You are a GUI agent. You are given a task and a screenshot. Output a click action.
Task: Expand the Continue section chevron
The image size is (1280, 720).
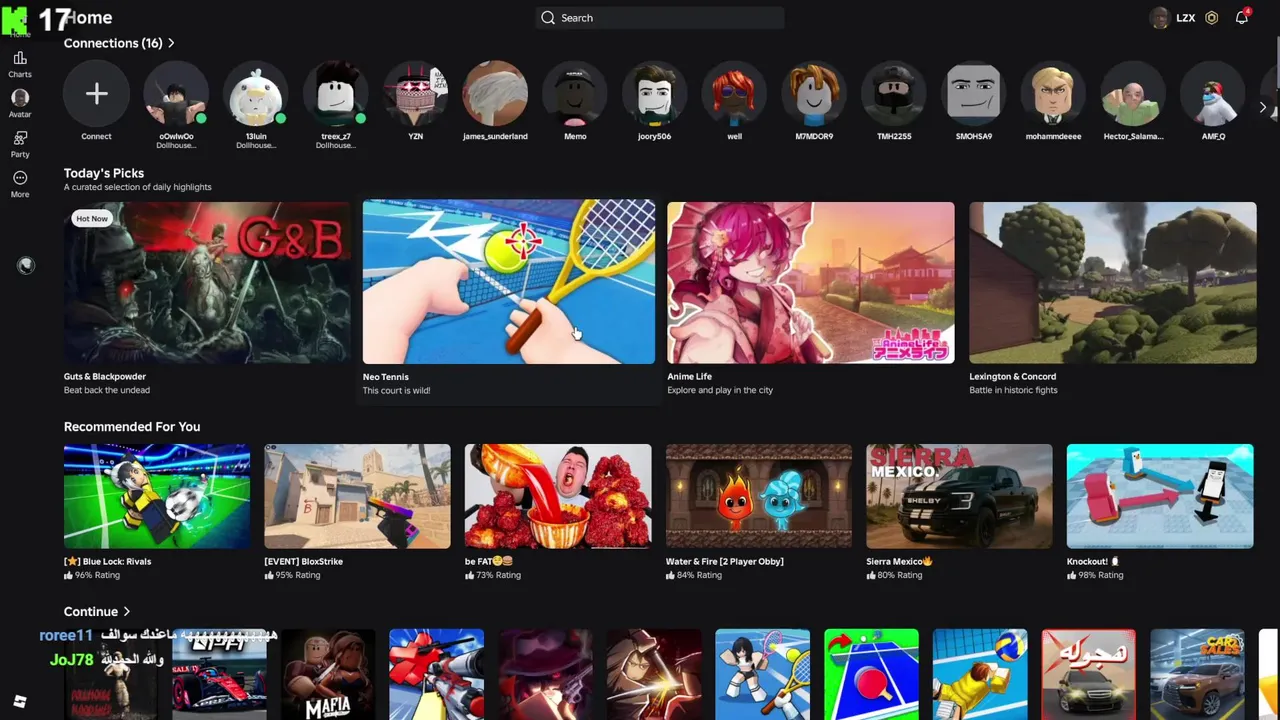click(127, 612)
